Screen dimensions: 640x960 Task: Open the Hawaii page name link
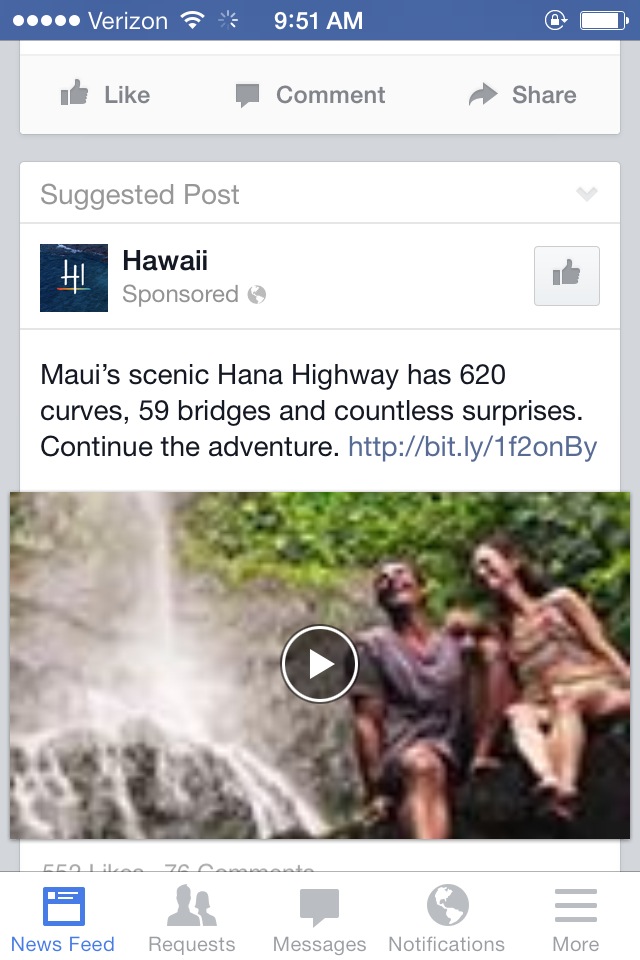[x=165, y=260]
